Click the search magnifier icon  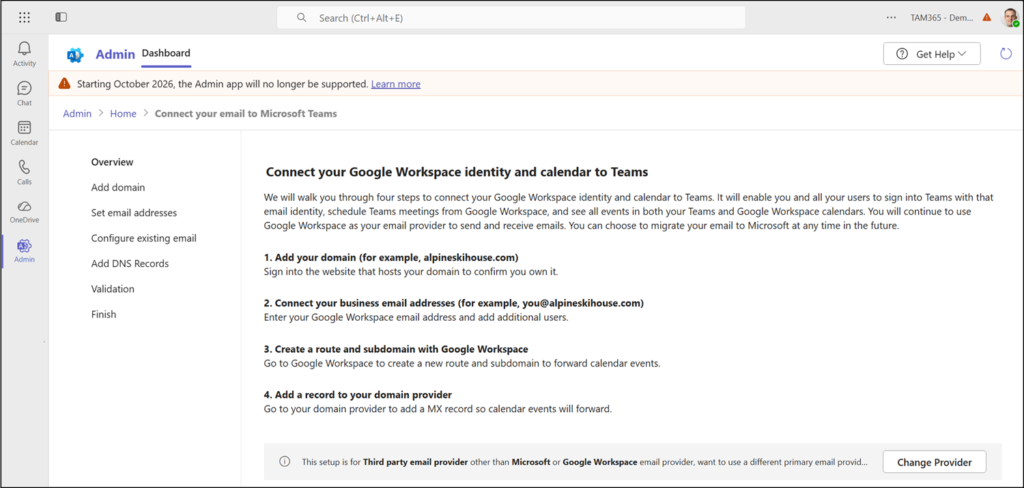(301, 18)
